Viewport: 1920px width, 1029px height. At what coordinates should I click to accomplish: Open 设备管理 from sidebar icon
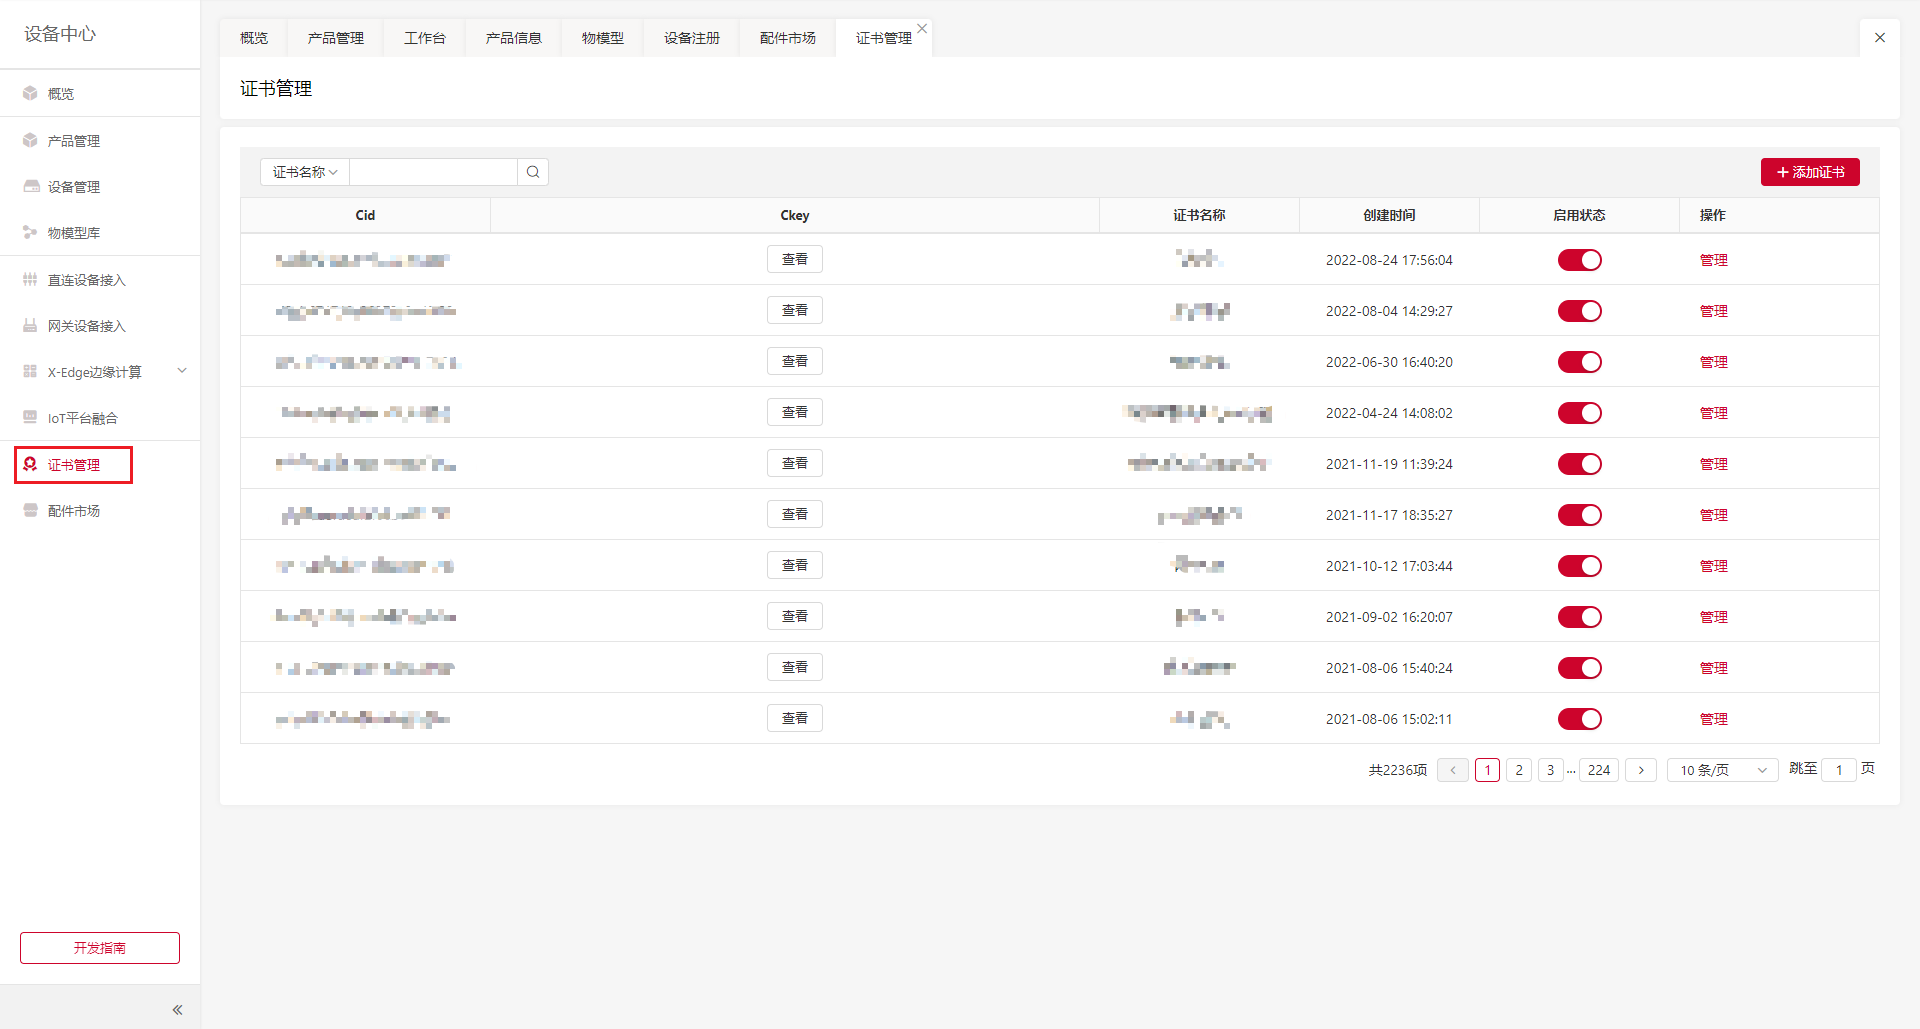(31, 187)
